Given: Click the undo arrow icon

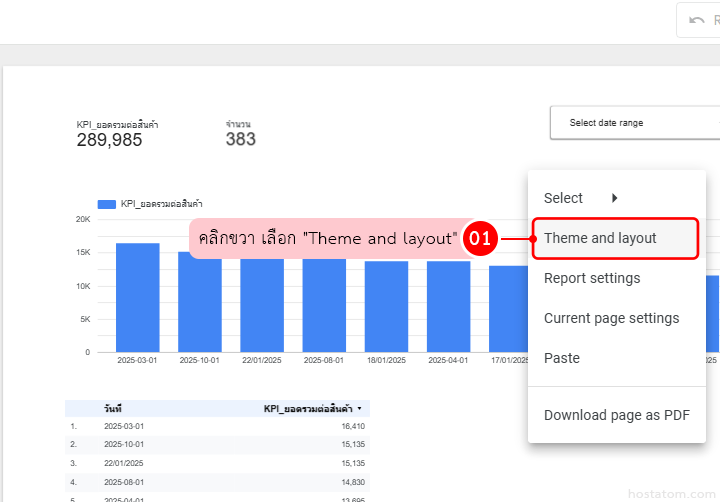Looking at the screenshot, I should [697, 20].
